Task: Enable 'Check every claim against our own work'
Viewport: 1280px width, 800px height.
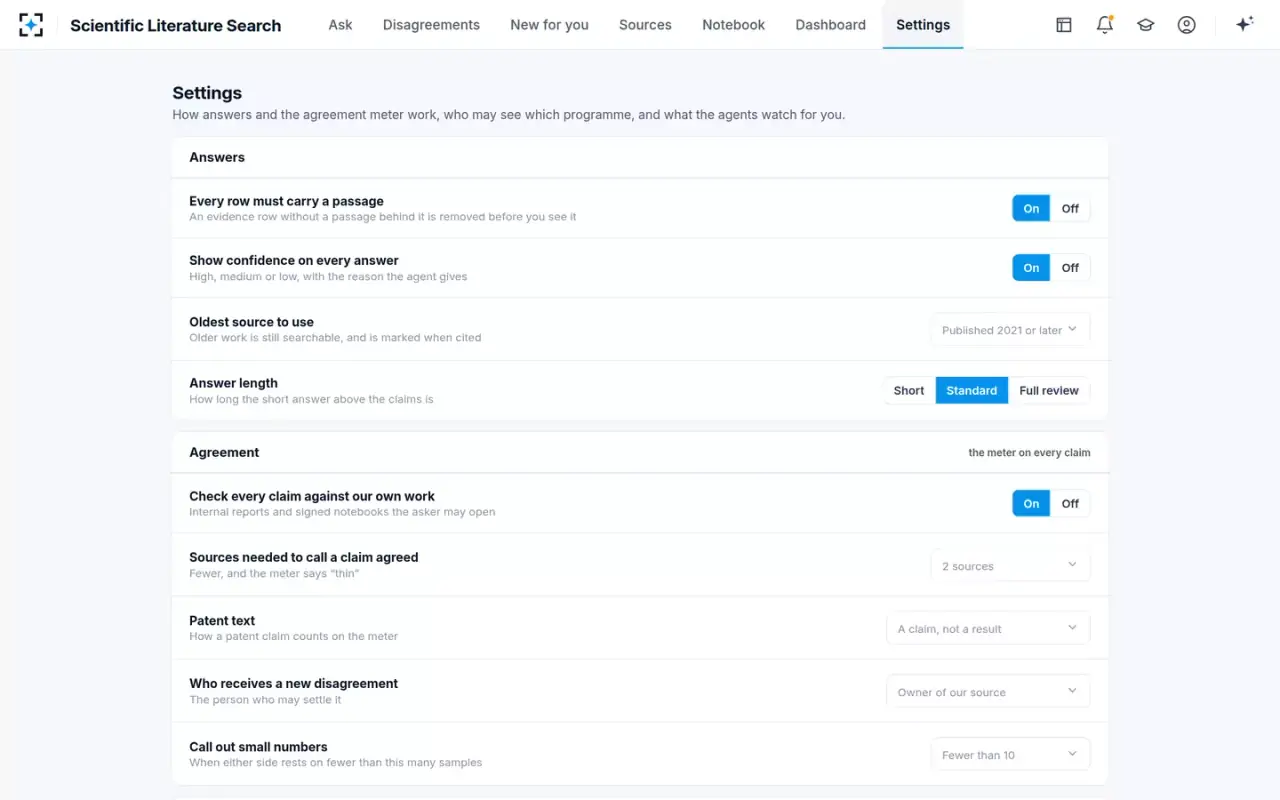Action: [1031, 504]
